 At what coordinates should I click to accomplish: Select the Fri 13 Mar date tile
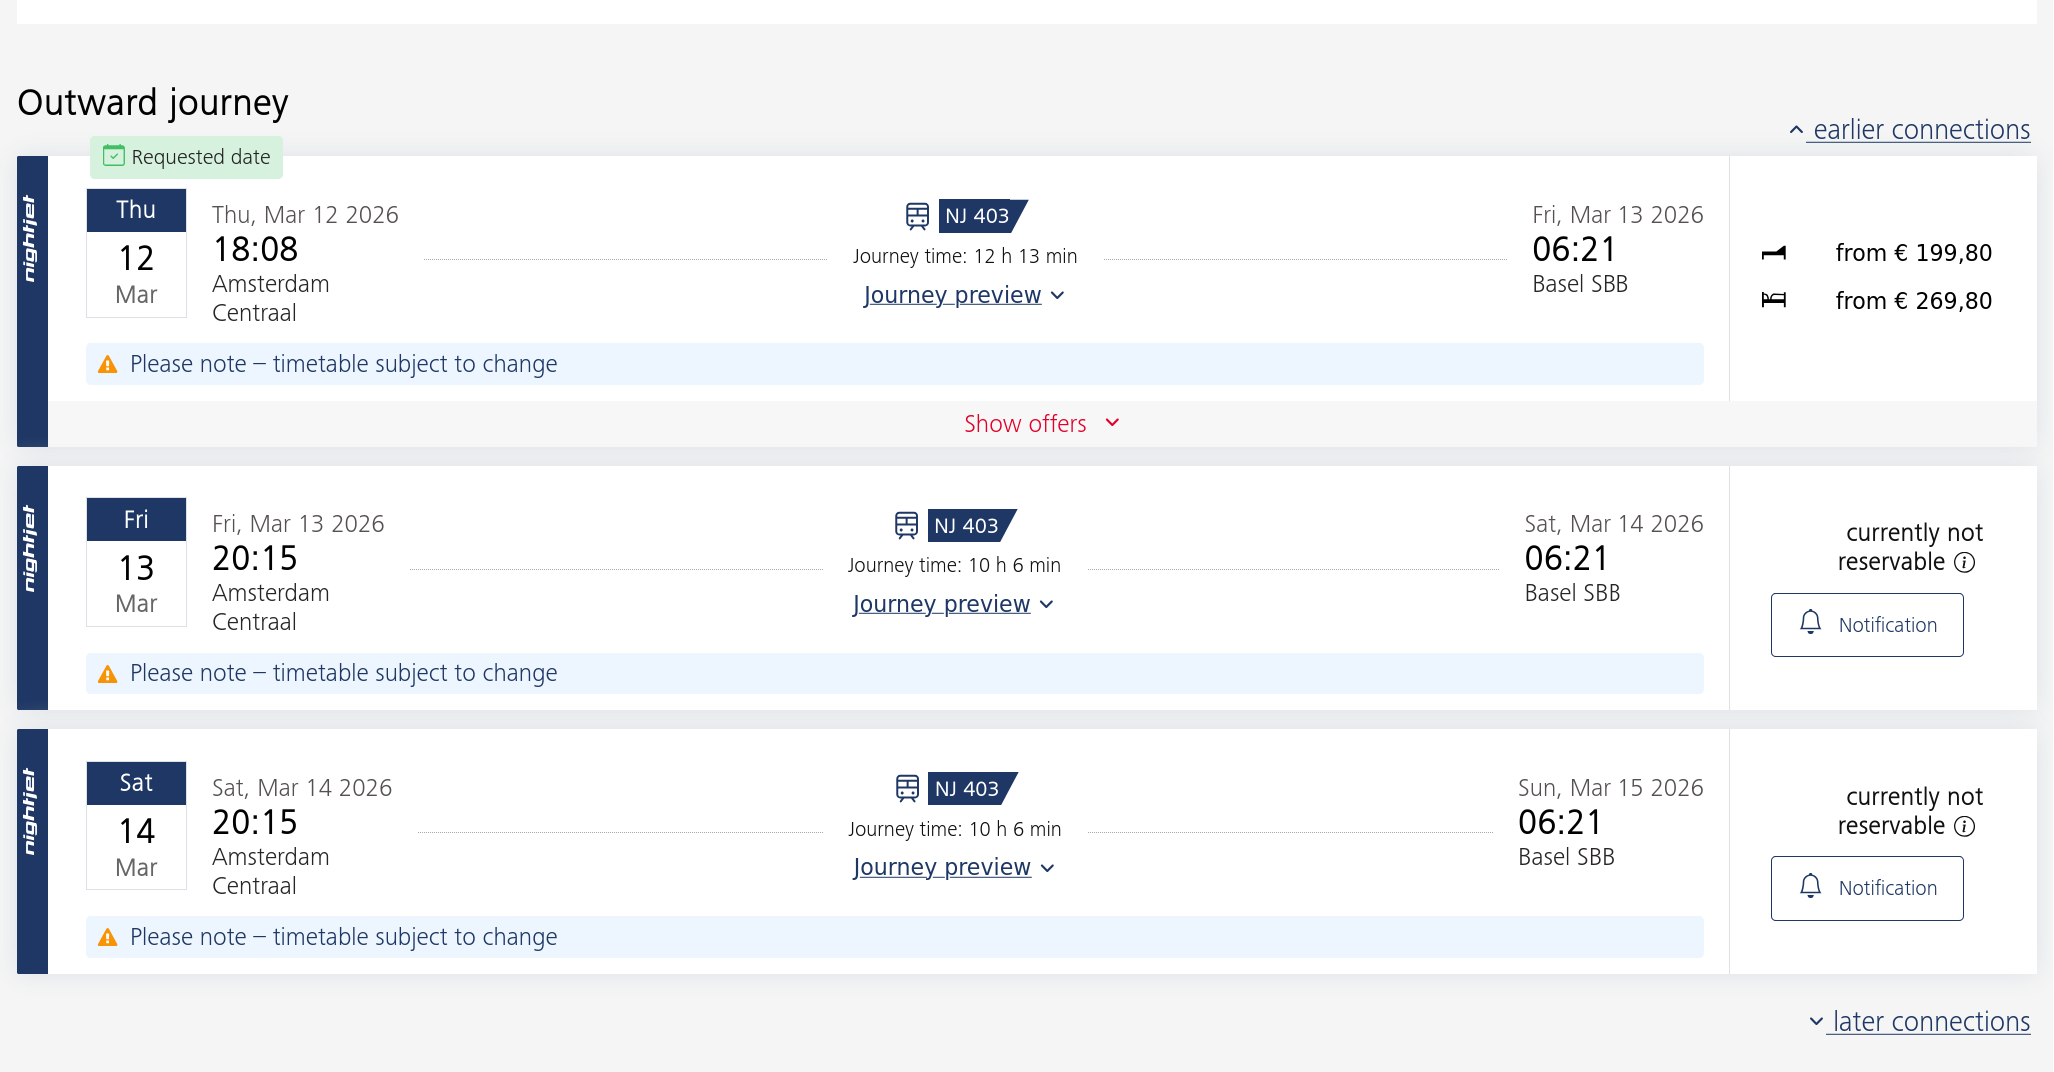coord(136,562)
